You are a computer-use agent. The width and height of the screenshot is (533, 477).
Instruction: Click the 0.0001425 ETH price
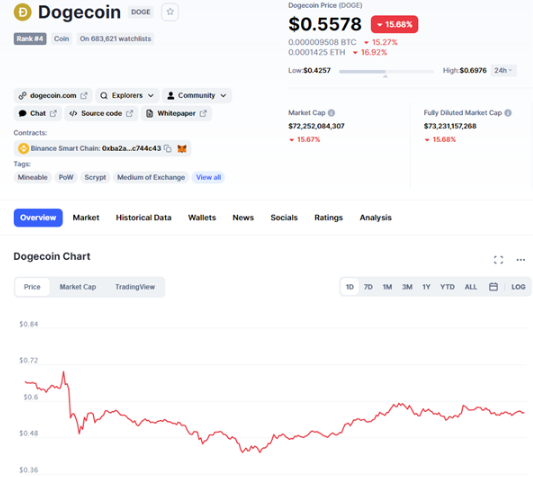[x=317, y=52]
